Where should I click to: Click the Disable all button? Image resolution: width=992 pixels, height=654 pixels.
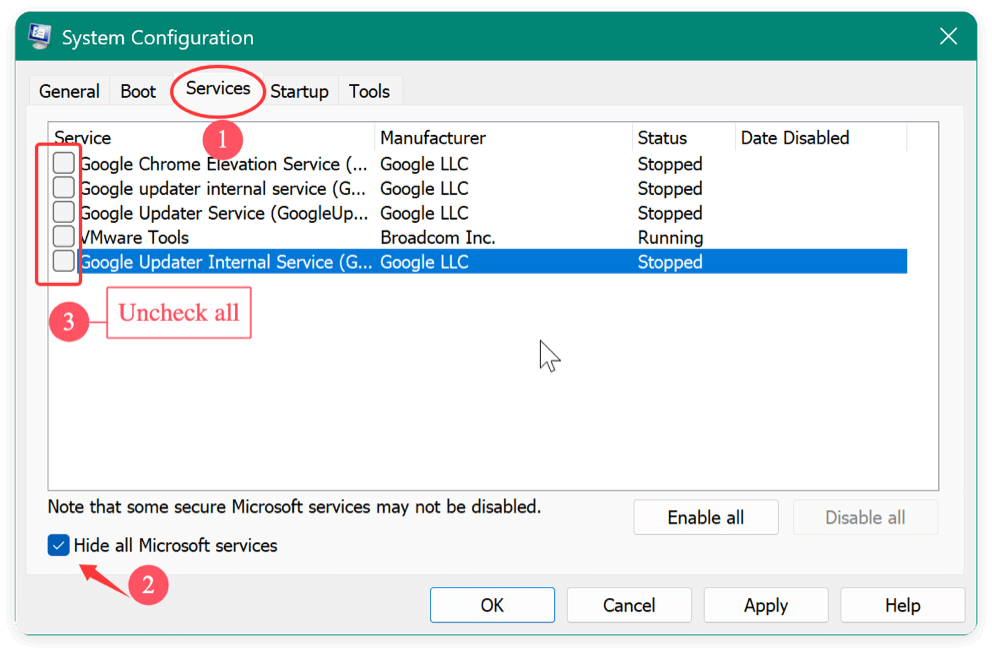864,517
